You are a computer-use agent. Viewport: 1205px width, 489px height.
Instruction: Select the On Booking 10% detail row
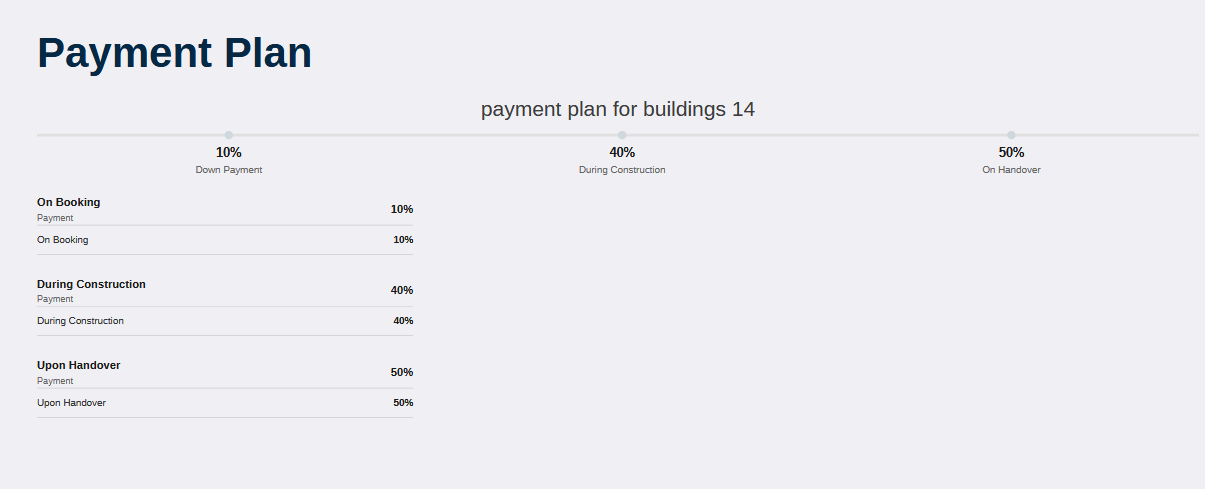click(225, 240)
